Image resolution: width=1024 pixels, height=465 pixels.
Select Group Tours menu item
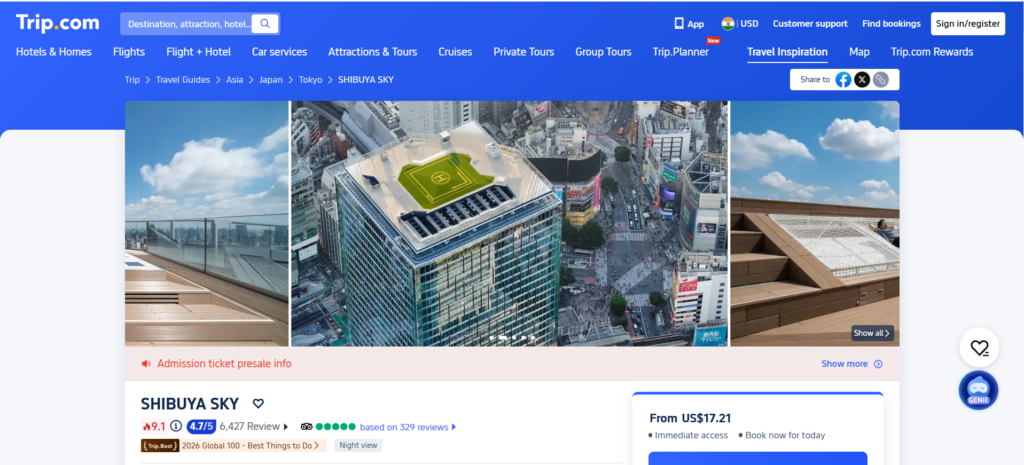[603, 52]
